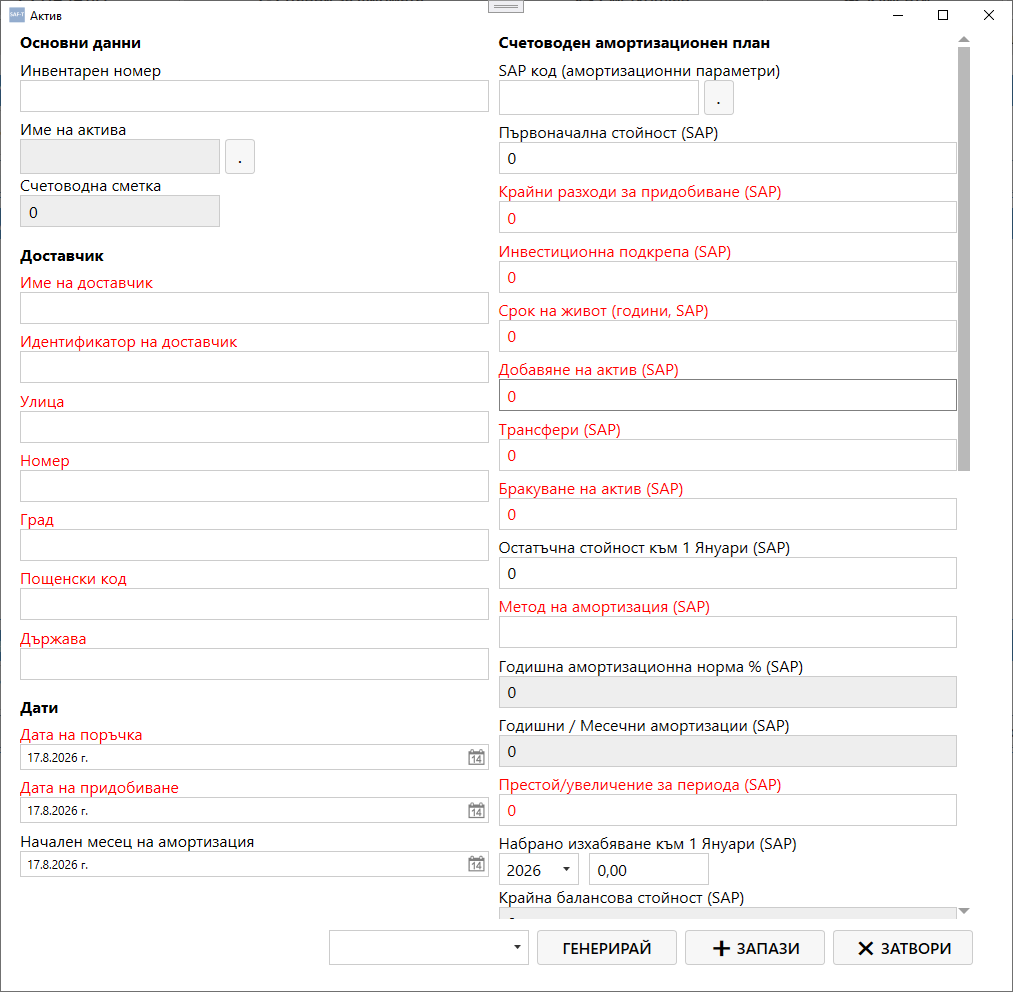Image resolution: width=1013 pixels, height=992 pixels.
Task: Click the Пощенски код input box
Action: (255, 604)
